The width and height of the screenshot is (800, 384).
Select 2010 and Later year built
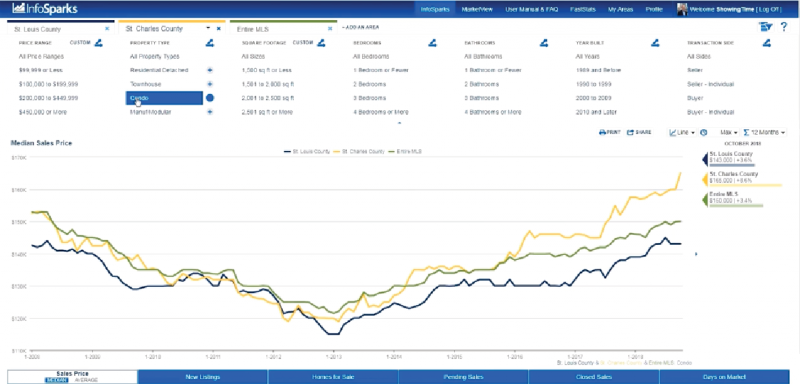596,112
